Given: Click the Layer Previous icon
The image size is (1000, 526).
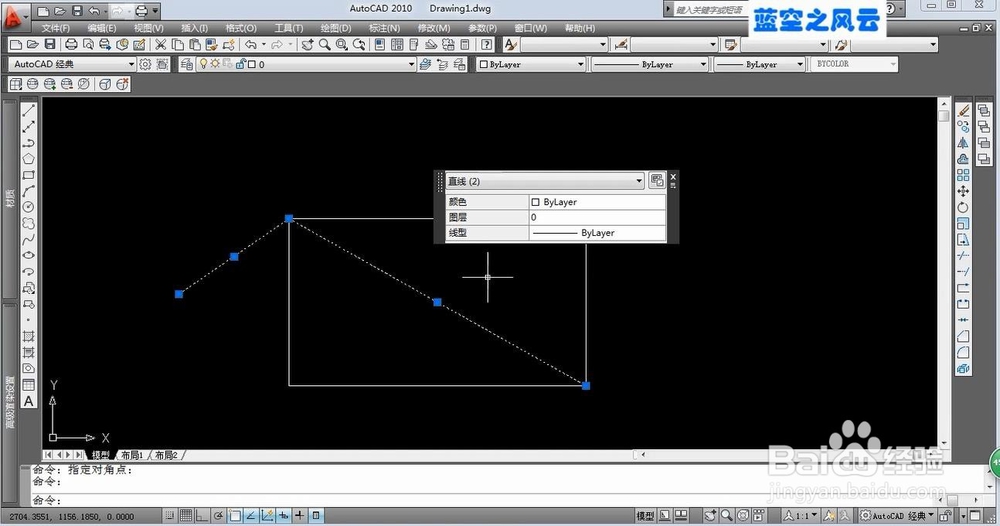Looking at the screenshot, I should [443, 64].
